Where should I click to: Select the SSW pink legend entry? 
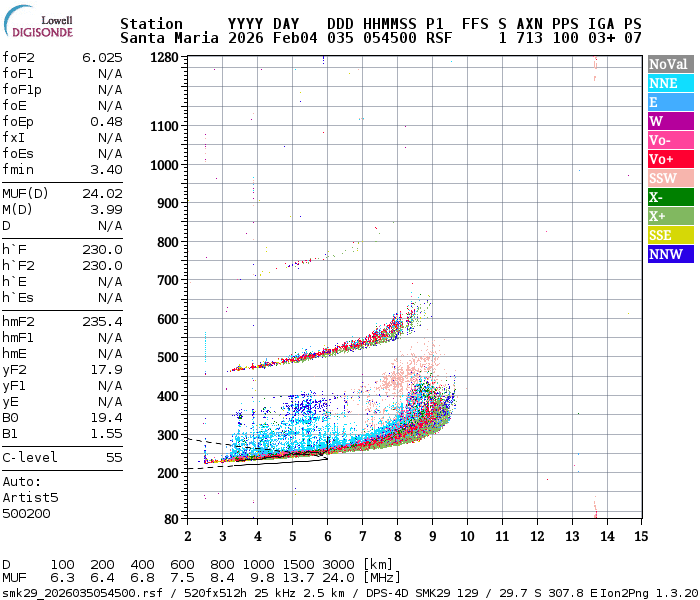670,178
